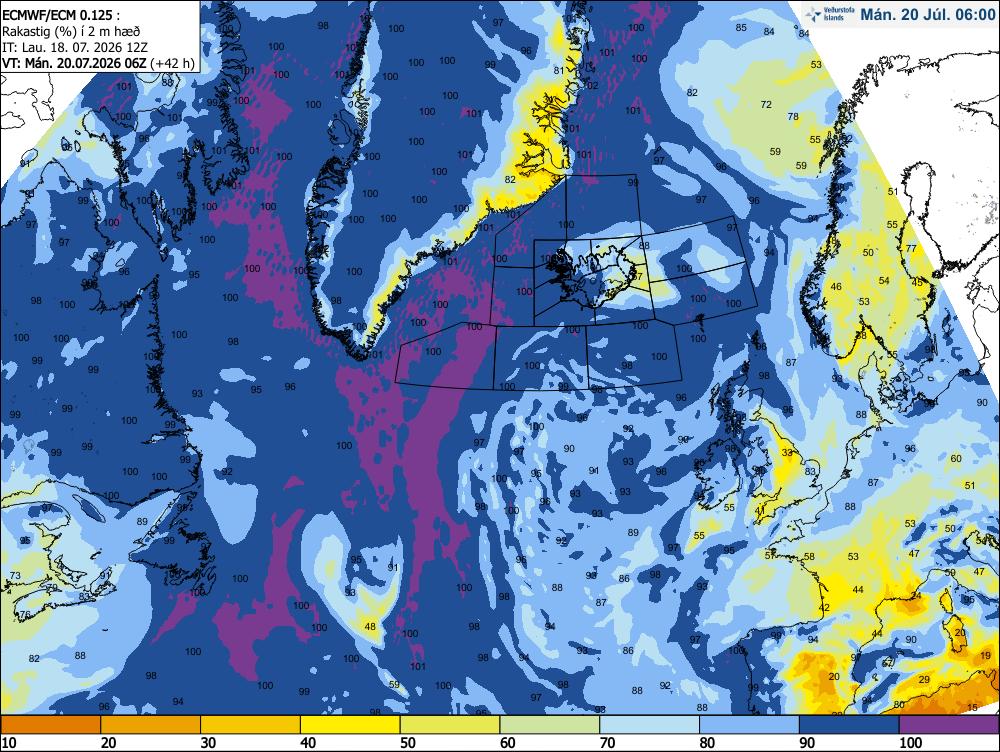Select the bright yellow 40–50 legend swatch
This screenshot has height=752, width=1000.
click(350, 725)
